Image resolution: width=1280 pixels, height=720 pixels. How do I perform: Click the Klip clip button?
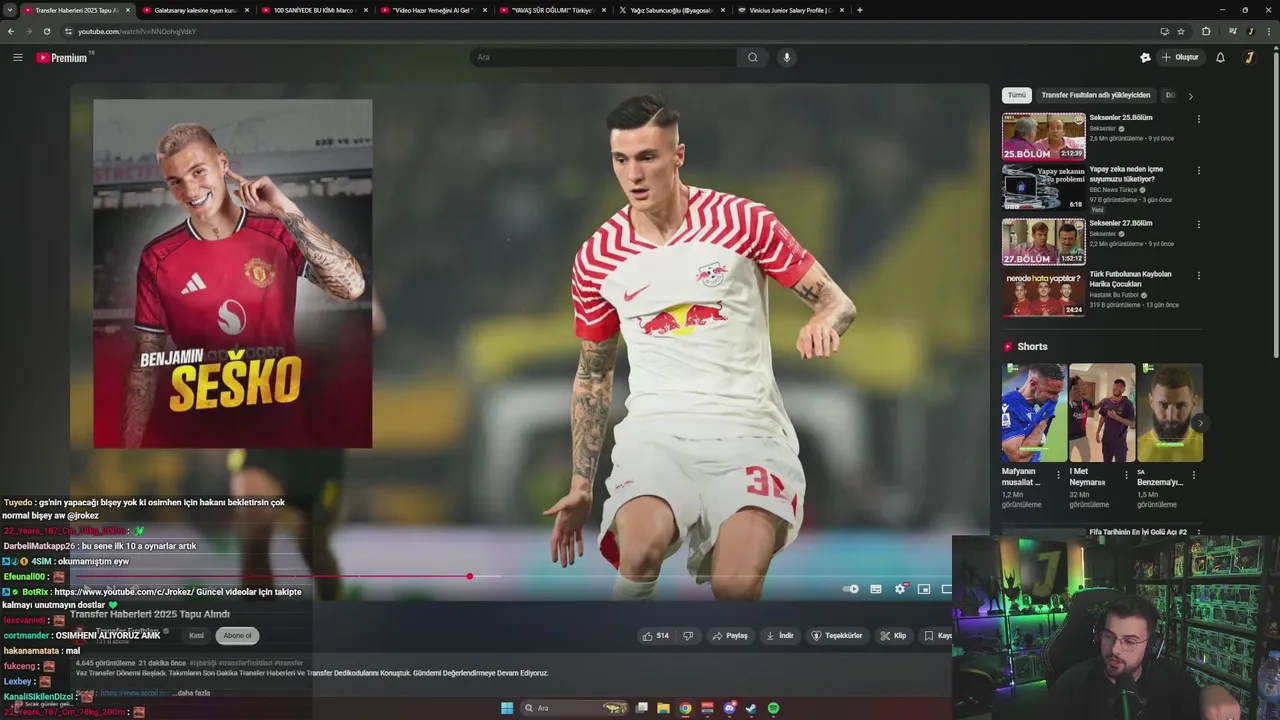point(893,635)
